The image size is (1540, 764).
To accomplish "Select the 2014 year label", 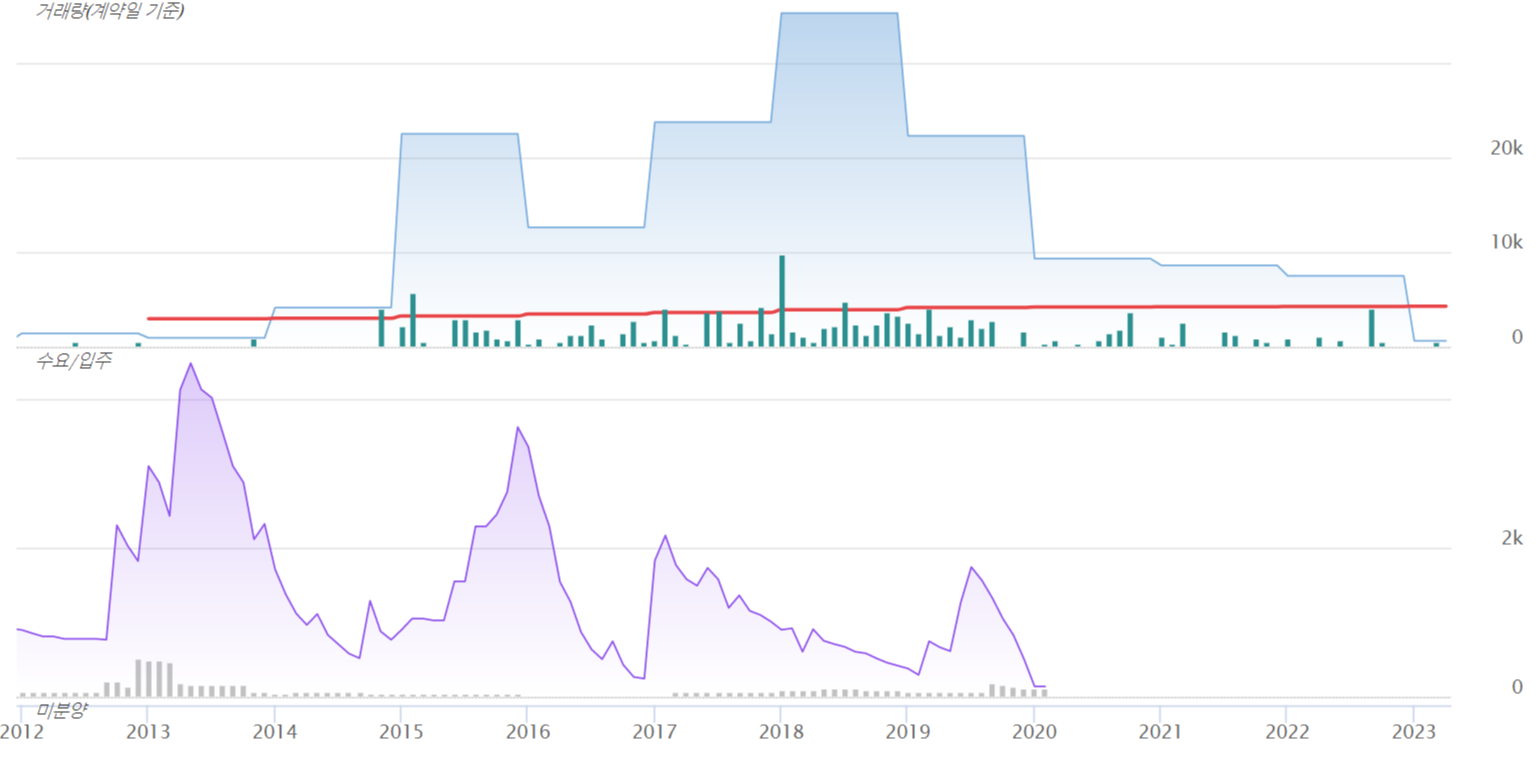I will tap(274, 734).
